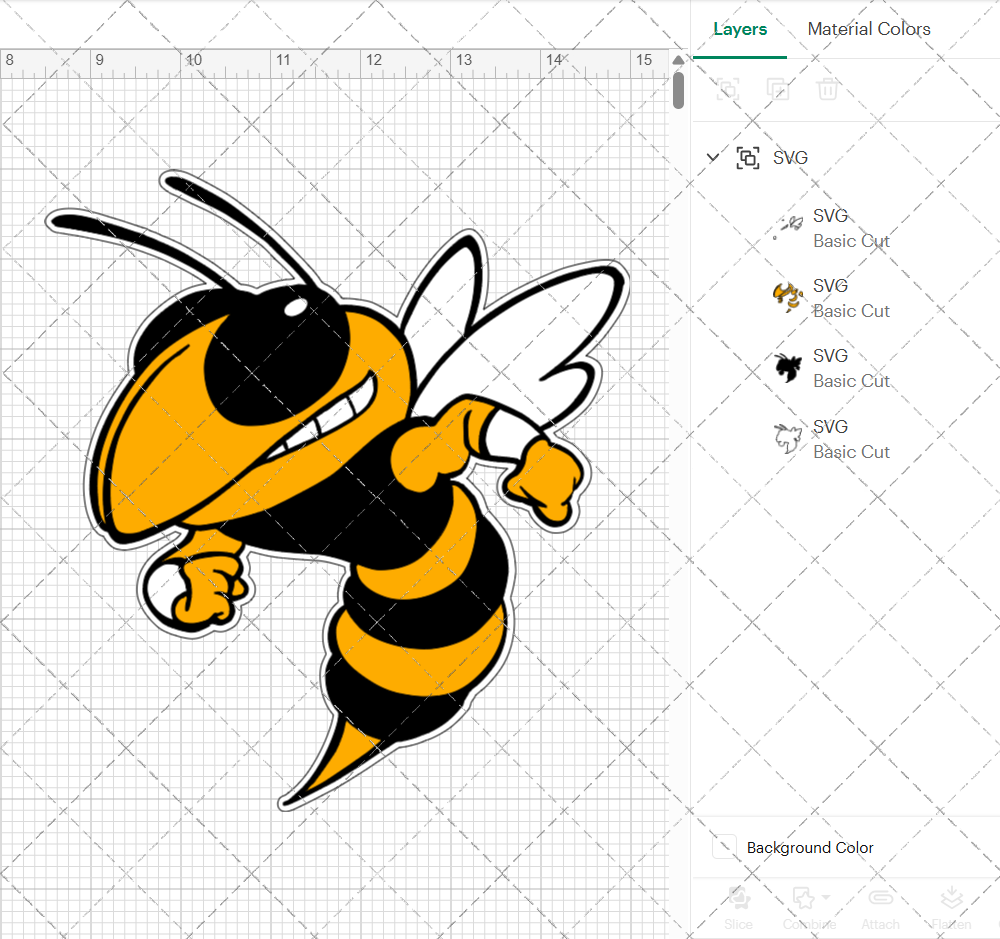Open the Material Colors tab
Viewport: 1000px width, 939px height.
(x=869, y=29)
